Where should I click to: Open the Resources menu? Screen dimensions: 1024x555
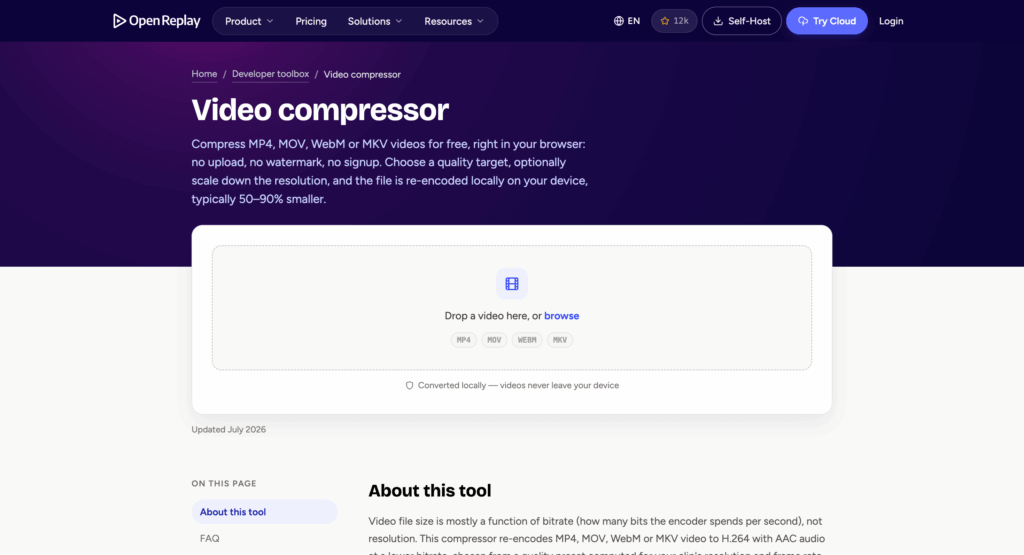(454, 21)
